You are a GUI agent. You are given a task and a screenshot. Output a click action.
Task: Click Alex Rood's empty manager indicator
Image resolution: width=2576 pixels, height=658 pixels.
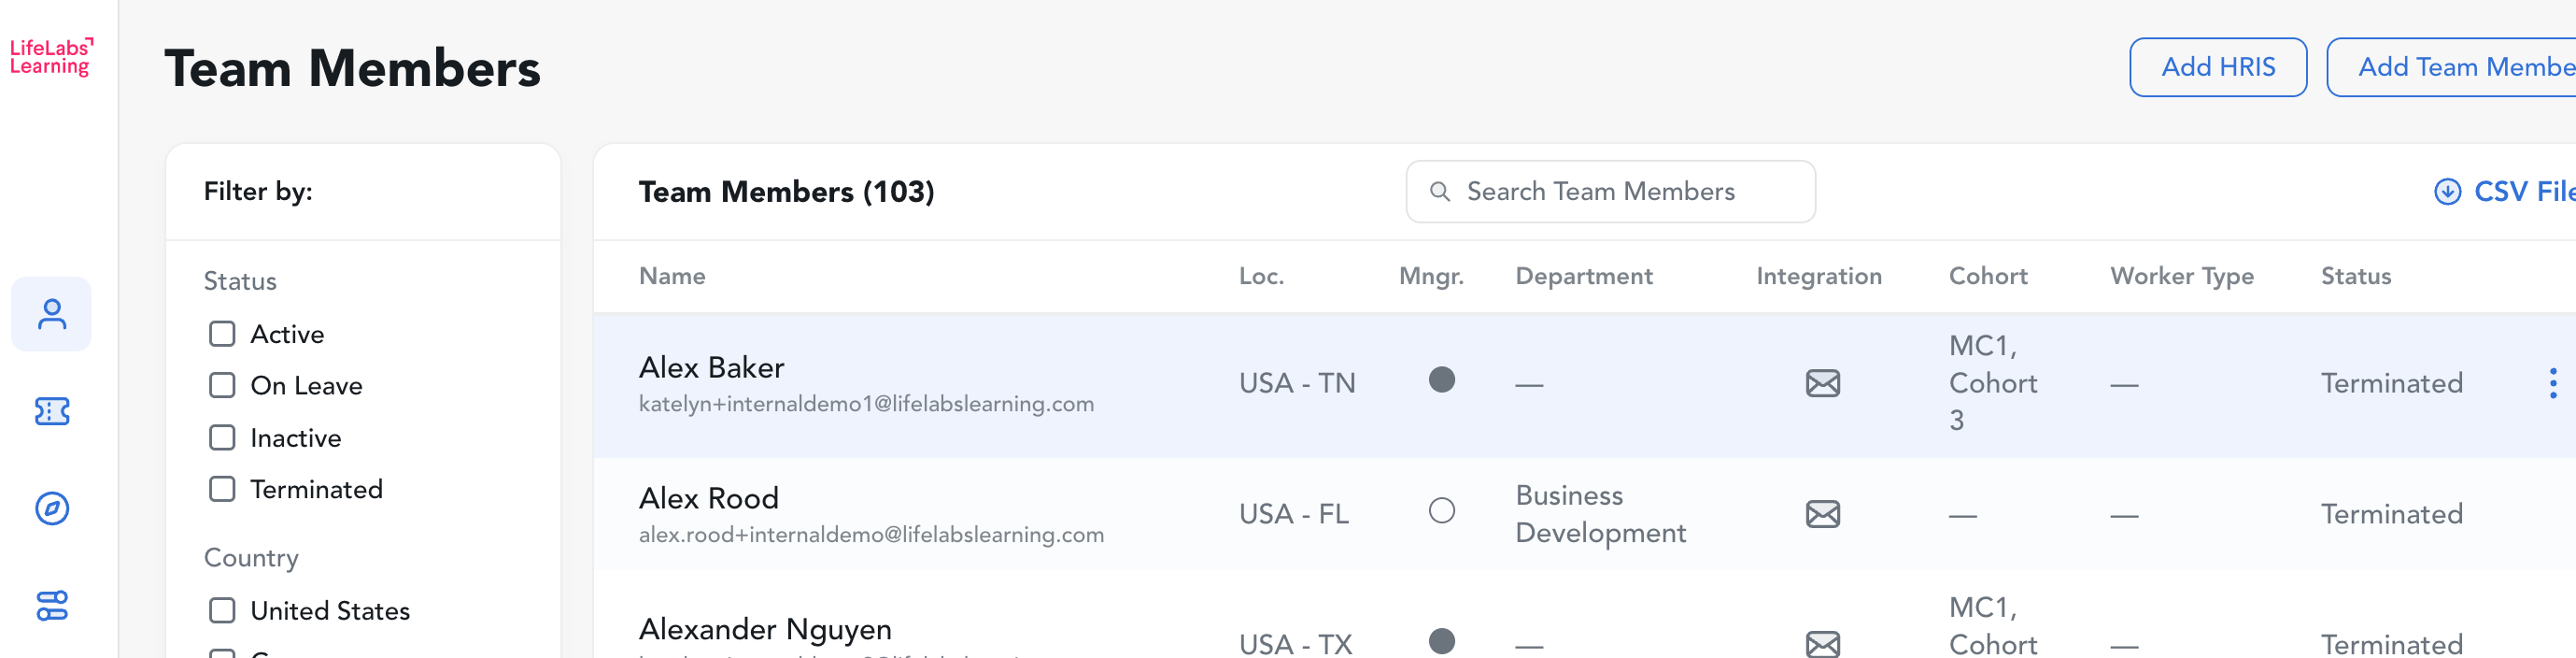tap(1441, 511)
